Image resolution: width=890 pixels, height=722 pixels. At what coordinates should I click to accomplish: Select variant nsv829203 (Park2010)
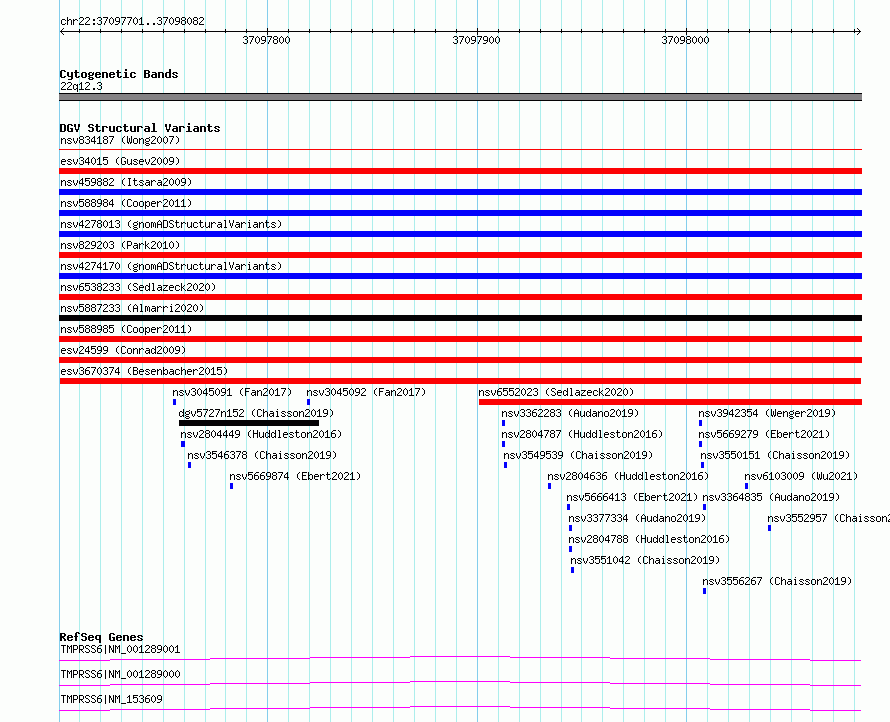tap(120, 245)
